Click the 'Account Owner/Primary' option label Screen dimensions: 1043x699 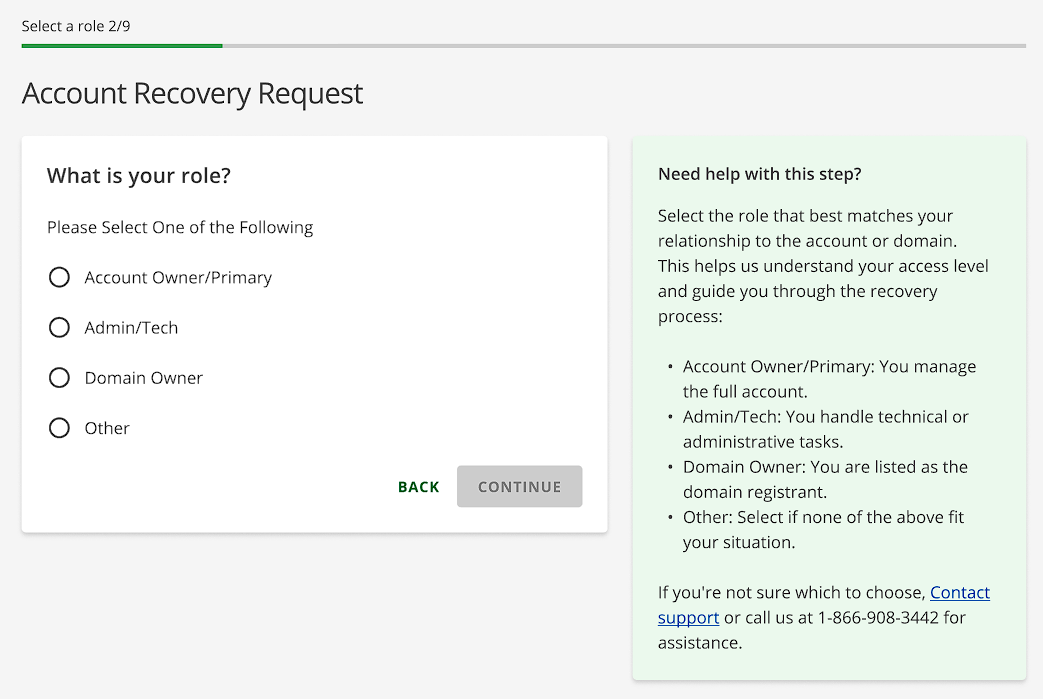[x=178, y=278]
